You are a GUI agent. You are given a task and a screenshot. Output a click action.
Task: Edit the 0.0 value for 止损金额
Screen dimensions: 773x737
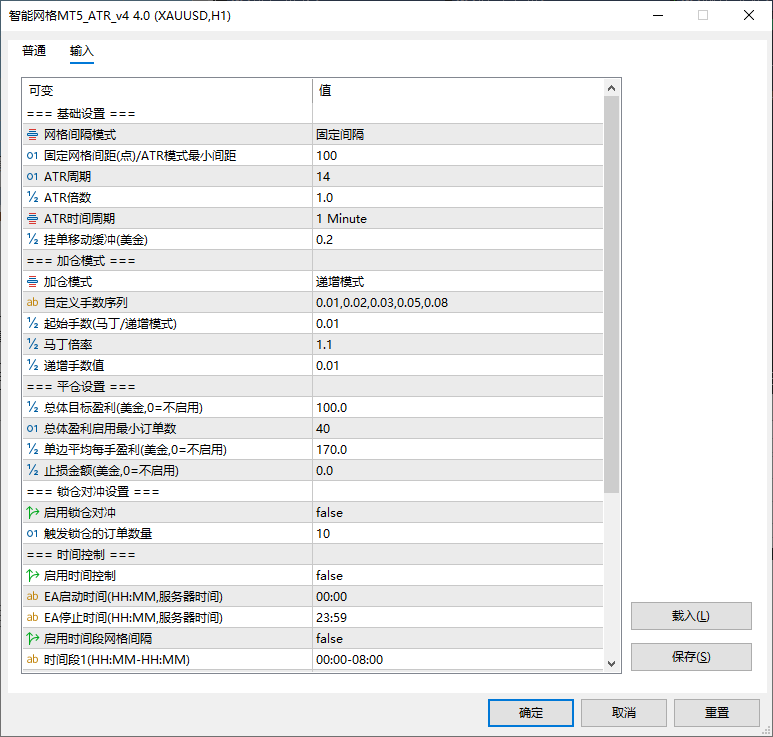(458, 470)
